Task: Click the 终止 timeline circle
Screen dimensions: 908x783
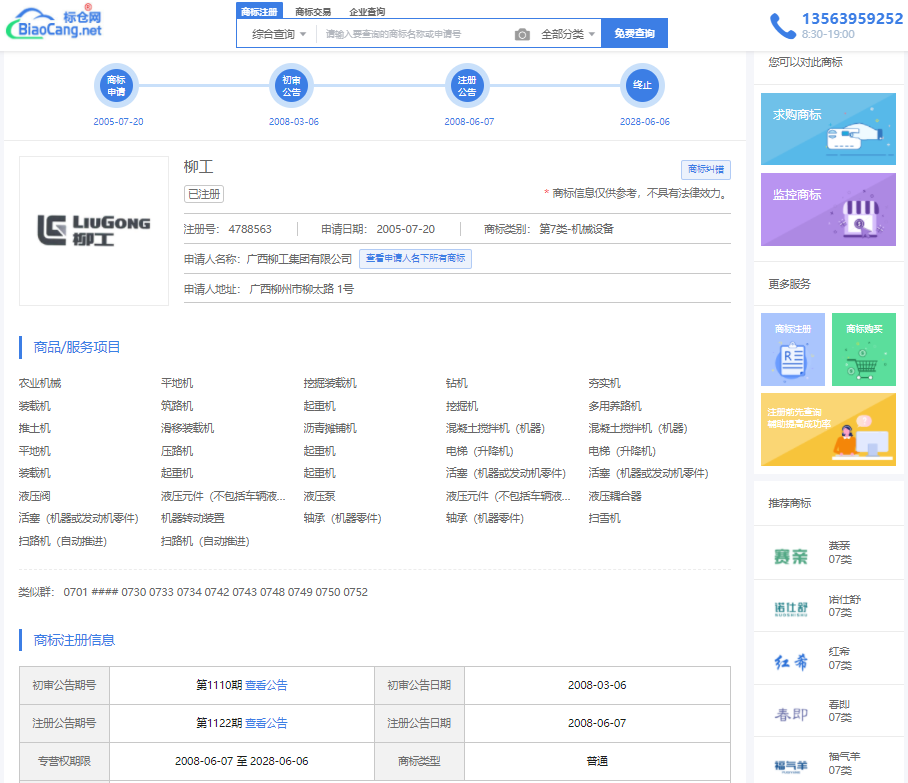Action: click(642, 86)
